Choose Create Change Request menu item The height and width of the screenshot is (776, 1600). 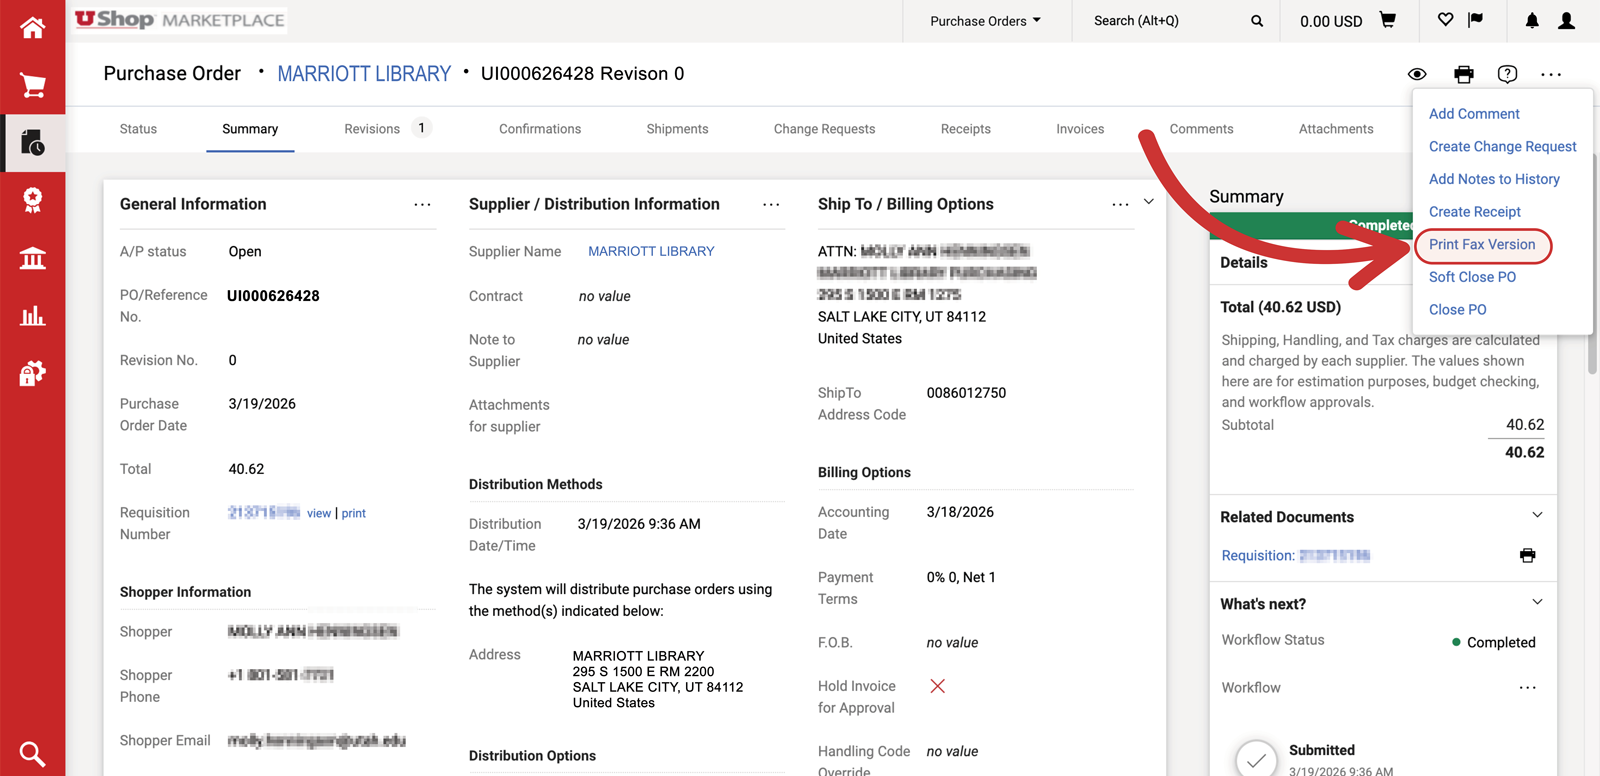point(1502,147)
